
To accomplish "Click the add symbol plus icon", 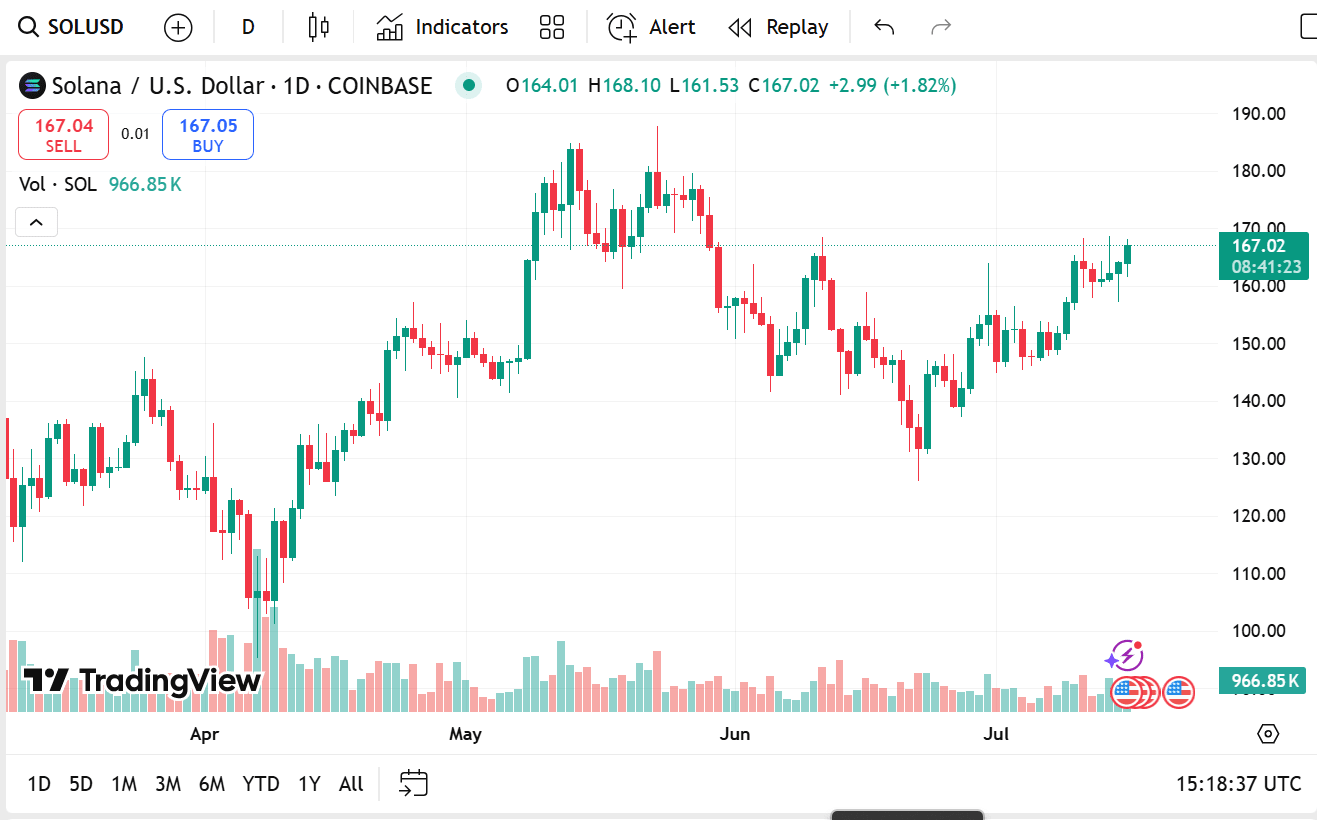I will [178, 28].
